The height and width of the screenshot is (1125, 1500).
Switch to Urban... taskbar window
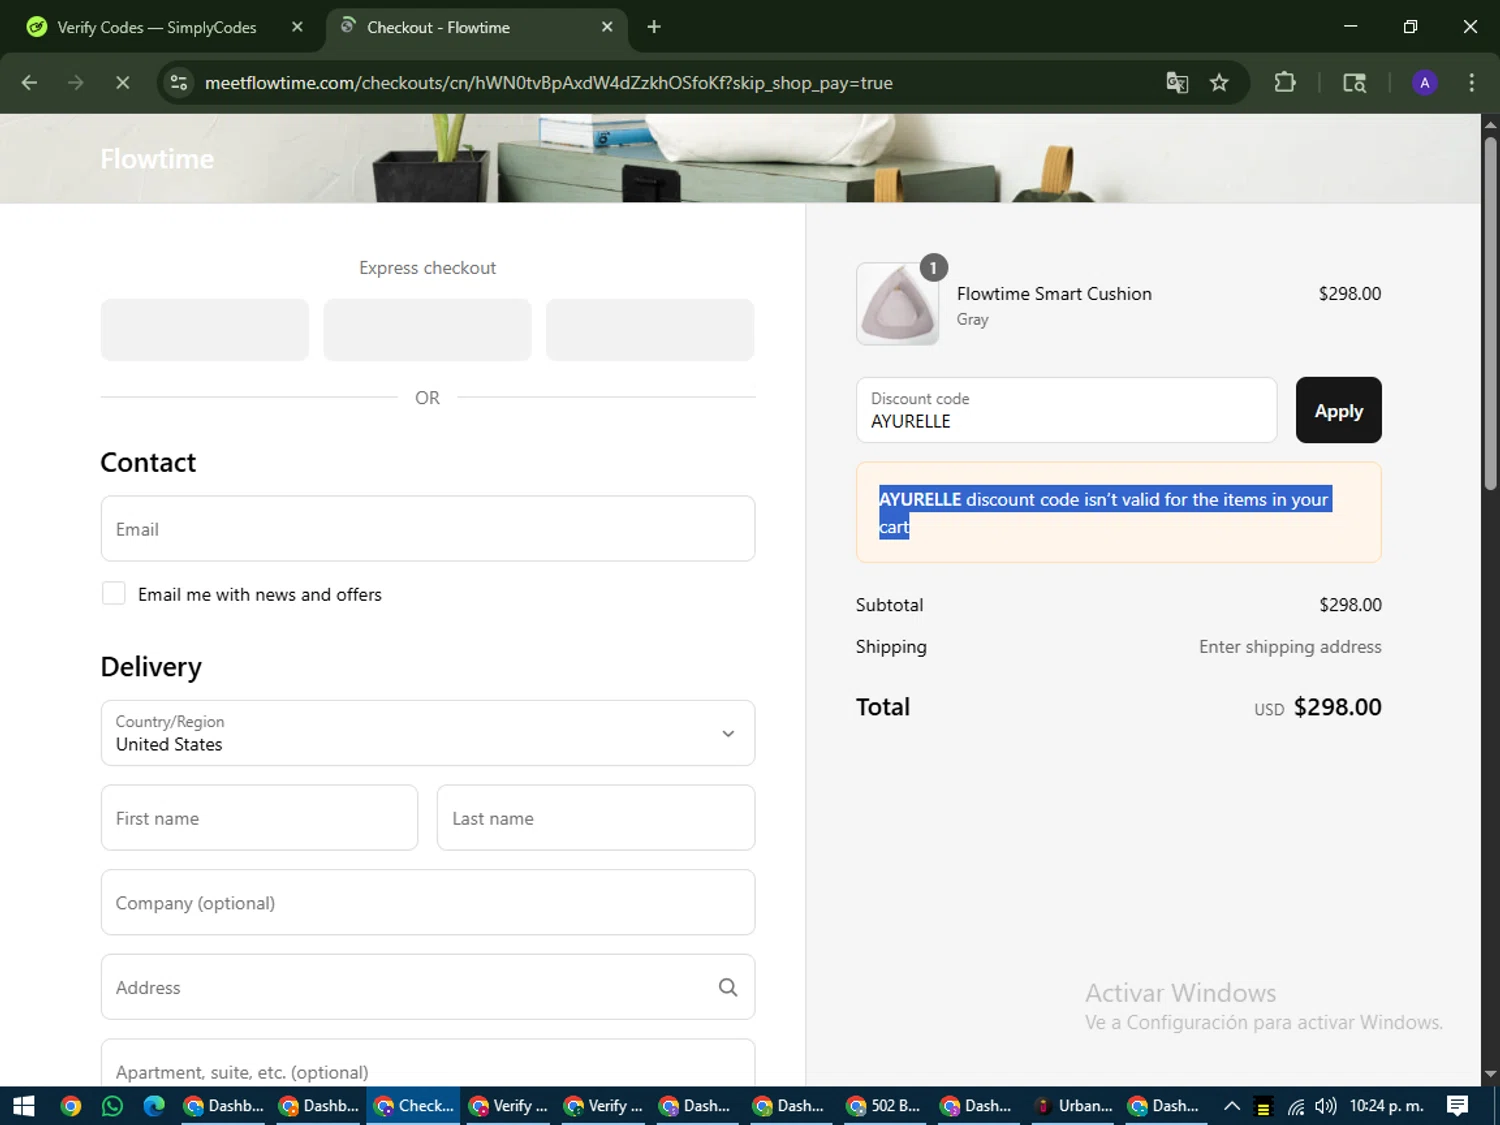pyautogui.click(x=1075, y=1106)
